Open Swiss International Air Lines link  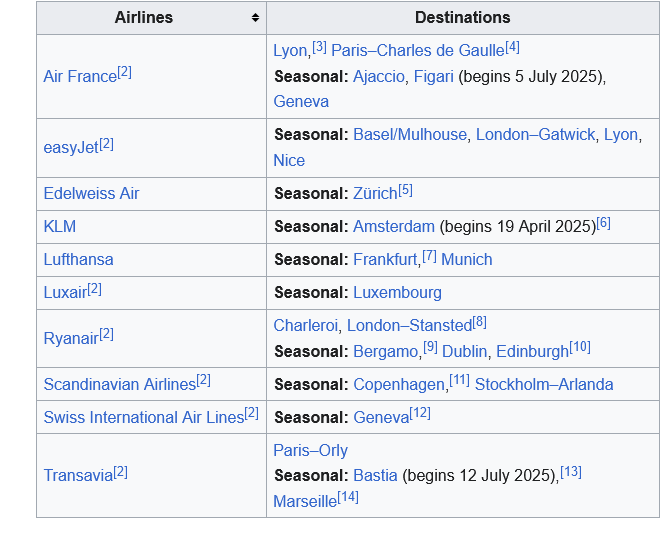[x=143, y=418]
